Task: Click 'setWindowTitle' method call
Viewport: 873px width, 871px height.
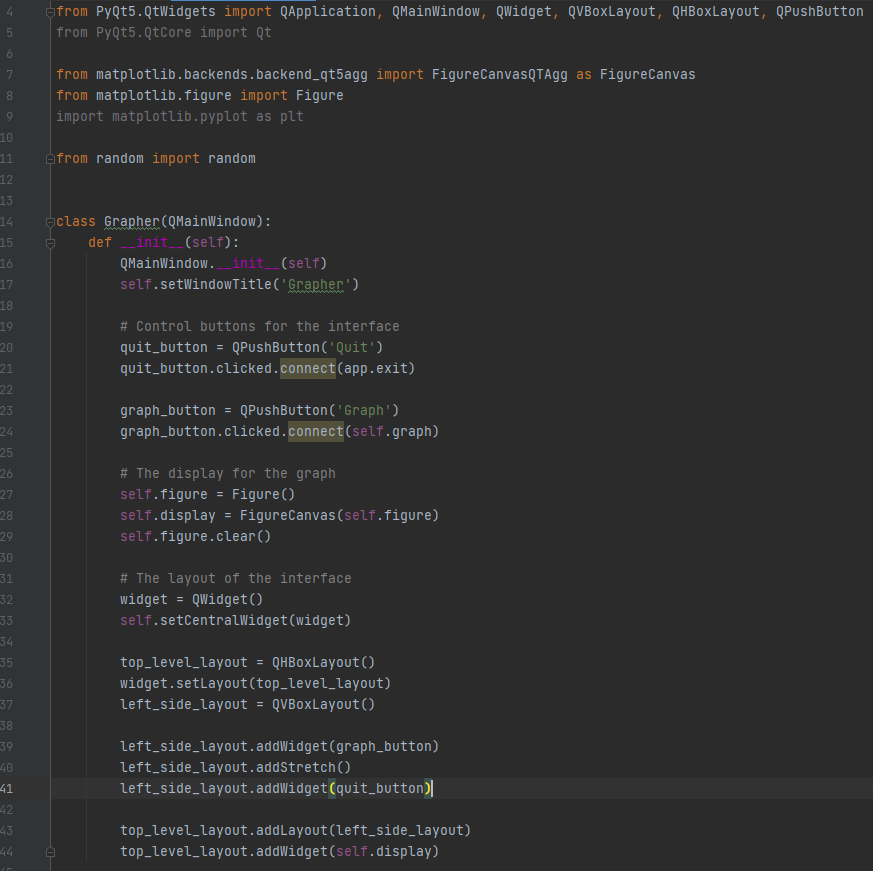Action: click(216, 285)
